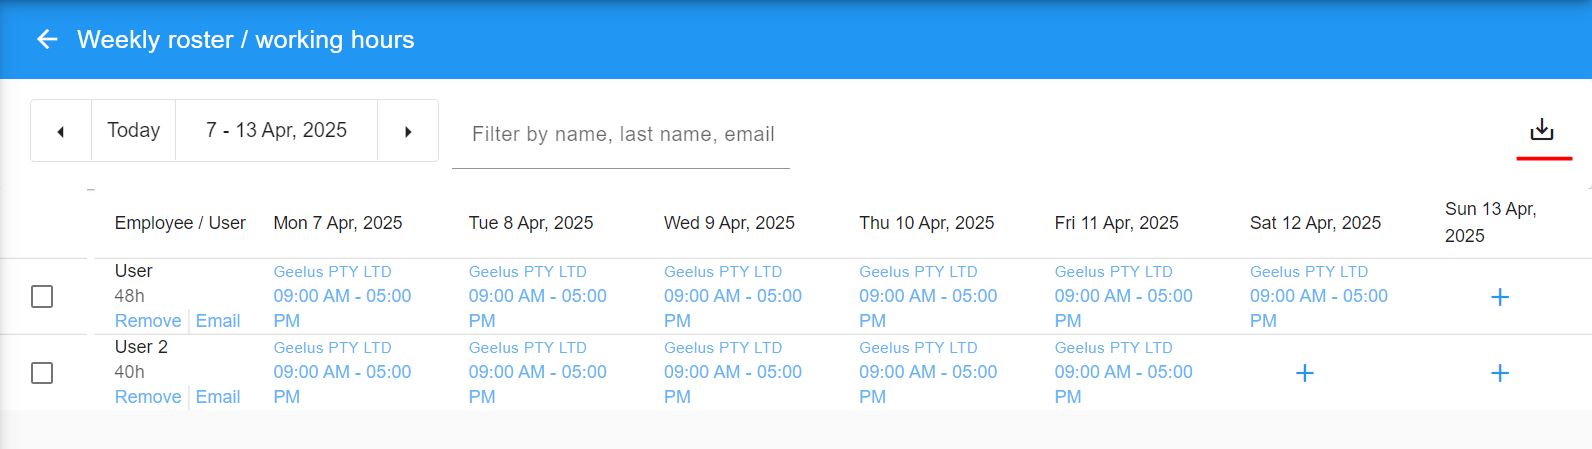Go to previous week arrow
This screenshot has height=449, width=1592.
(x=61, y=131)
